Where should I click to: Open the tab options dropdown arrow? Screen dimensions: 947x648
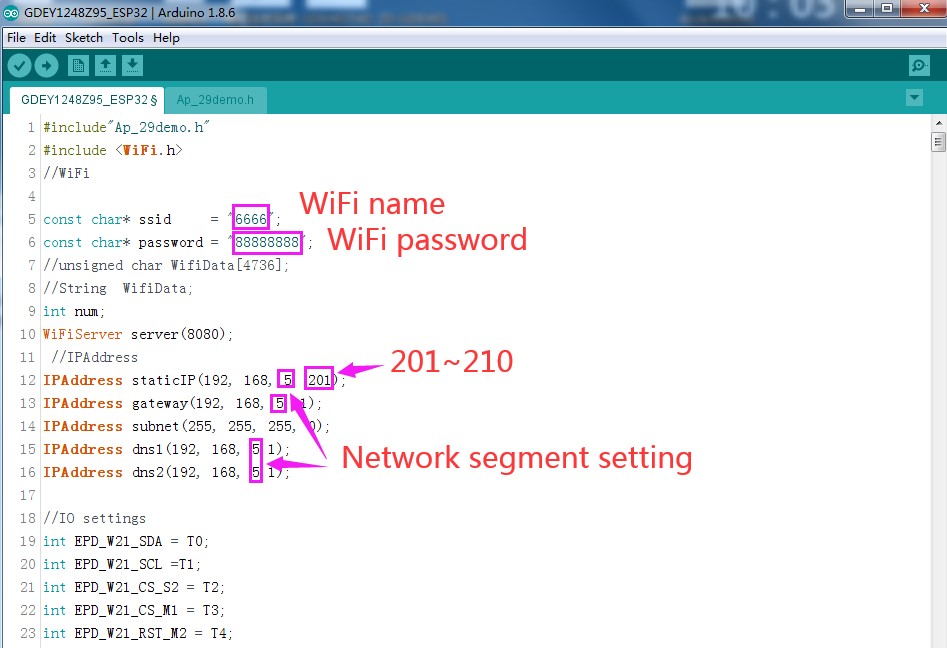tap(914, 97)
